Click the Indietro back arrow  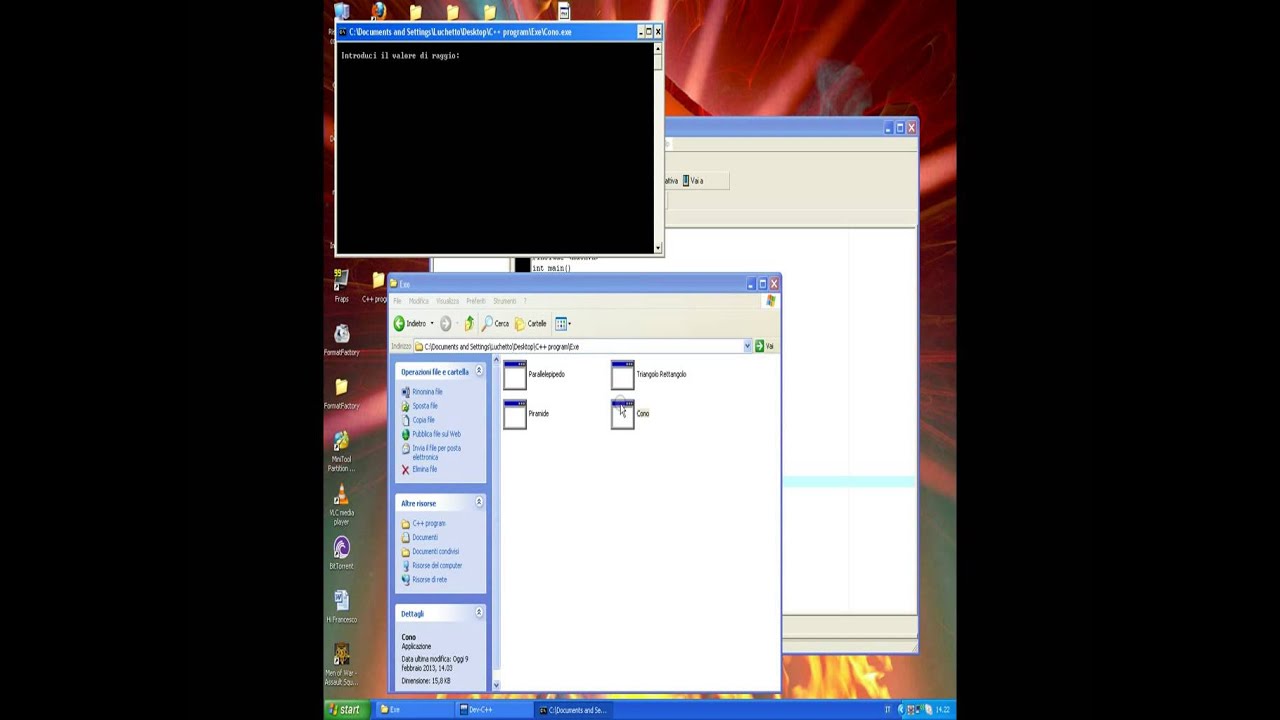tap(410, 323)
